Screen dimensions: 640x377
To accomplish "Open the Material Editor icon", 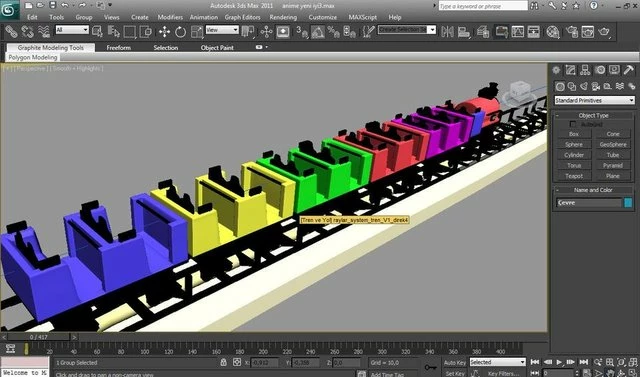I will click(x=553, y=31).
